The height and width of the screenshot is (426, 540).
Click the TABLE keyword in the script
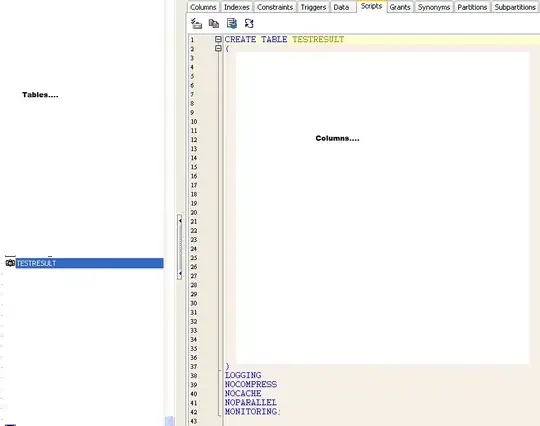274,39
